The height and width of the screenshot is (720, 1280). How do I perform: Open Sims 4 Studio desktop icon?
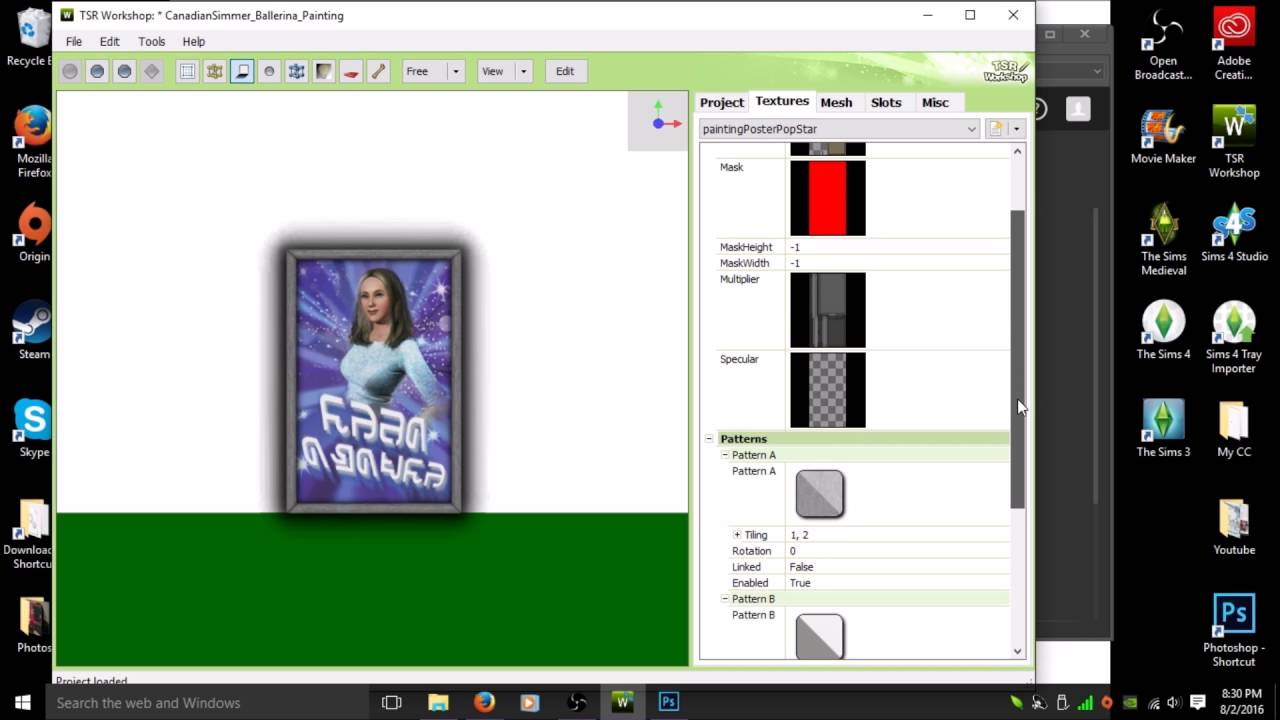[1234, 232]
